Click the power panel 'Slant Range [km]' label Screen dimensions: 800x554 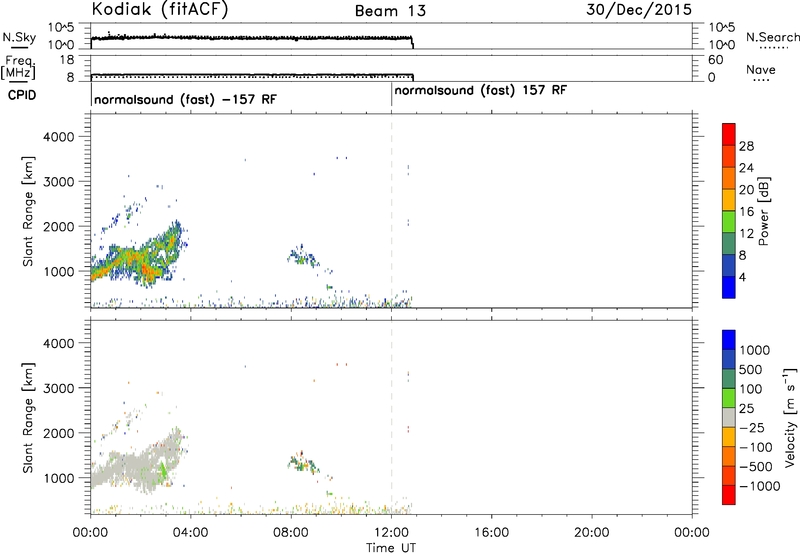pos(28,211)
